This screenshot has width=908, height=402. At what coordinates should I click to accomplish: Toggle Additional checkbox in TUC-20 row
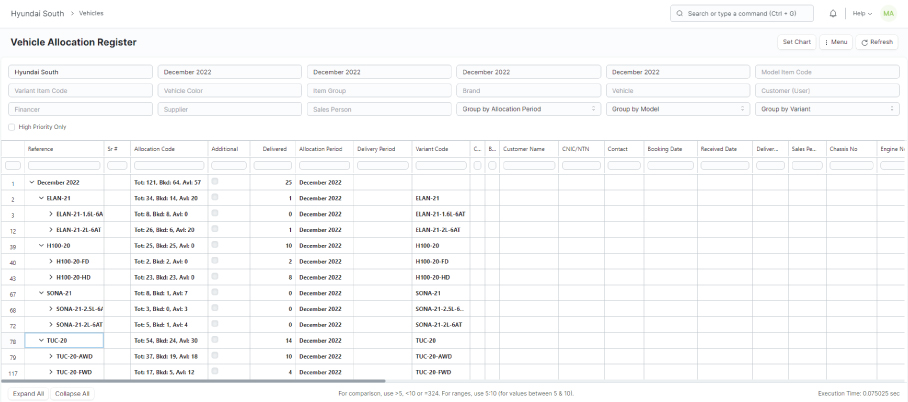pos(215,339)
